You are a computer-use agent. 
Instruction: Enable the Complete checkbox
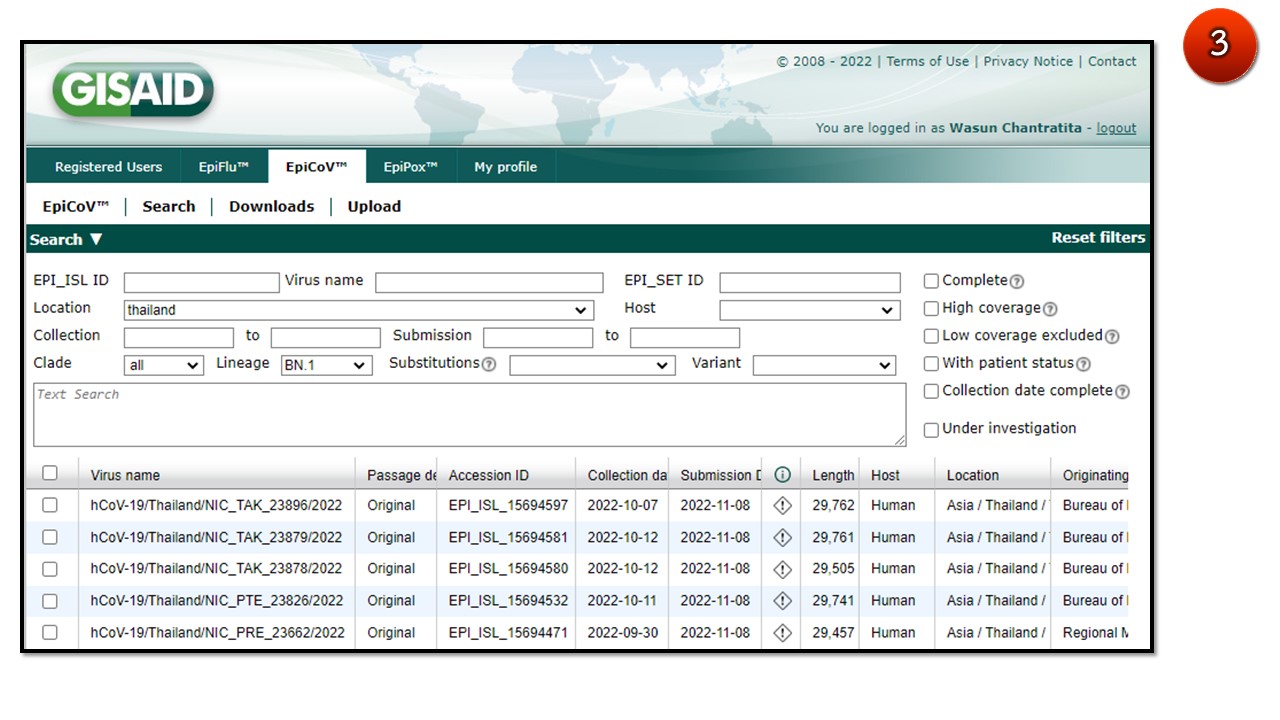tap(931, 281)
